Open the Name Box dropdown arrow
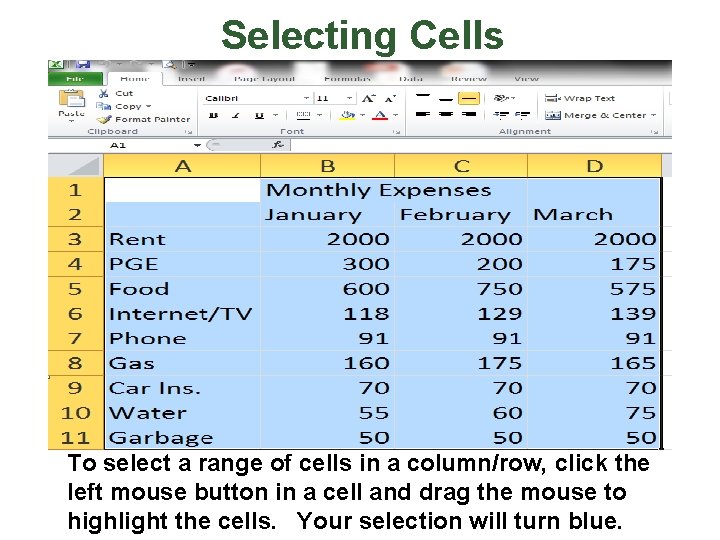The width and height of the screenshot is (720, 540). coord(197,145)
